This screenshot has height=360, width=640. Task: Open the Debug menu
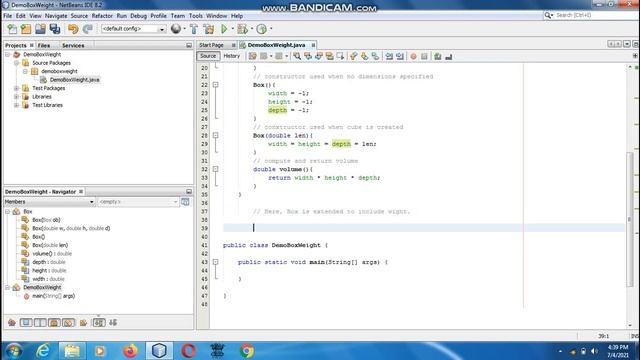(138, 16)
